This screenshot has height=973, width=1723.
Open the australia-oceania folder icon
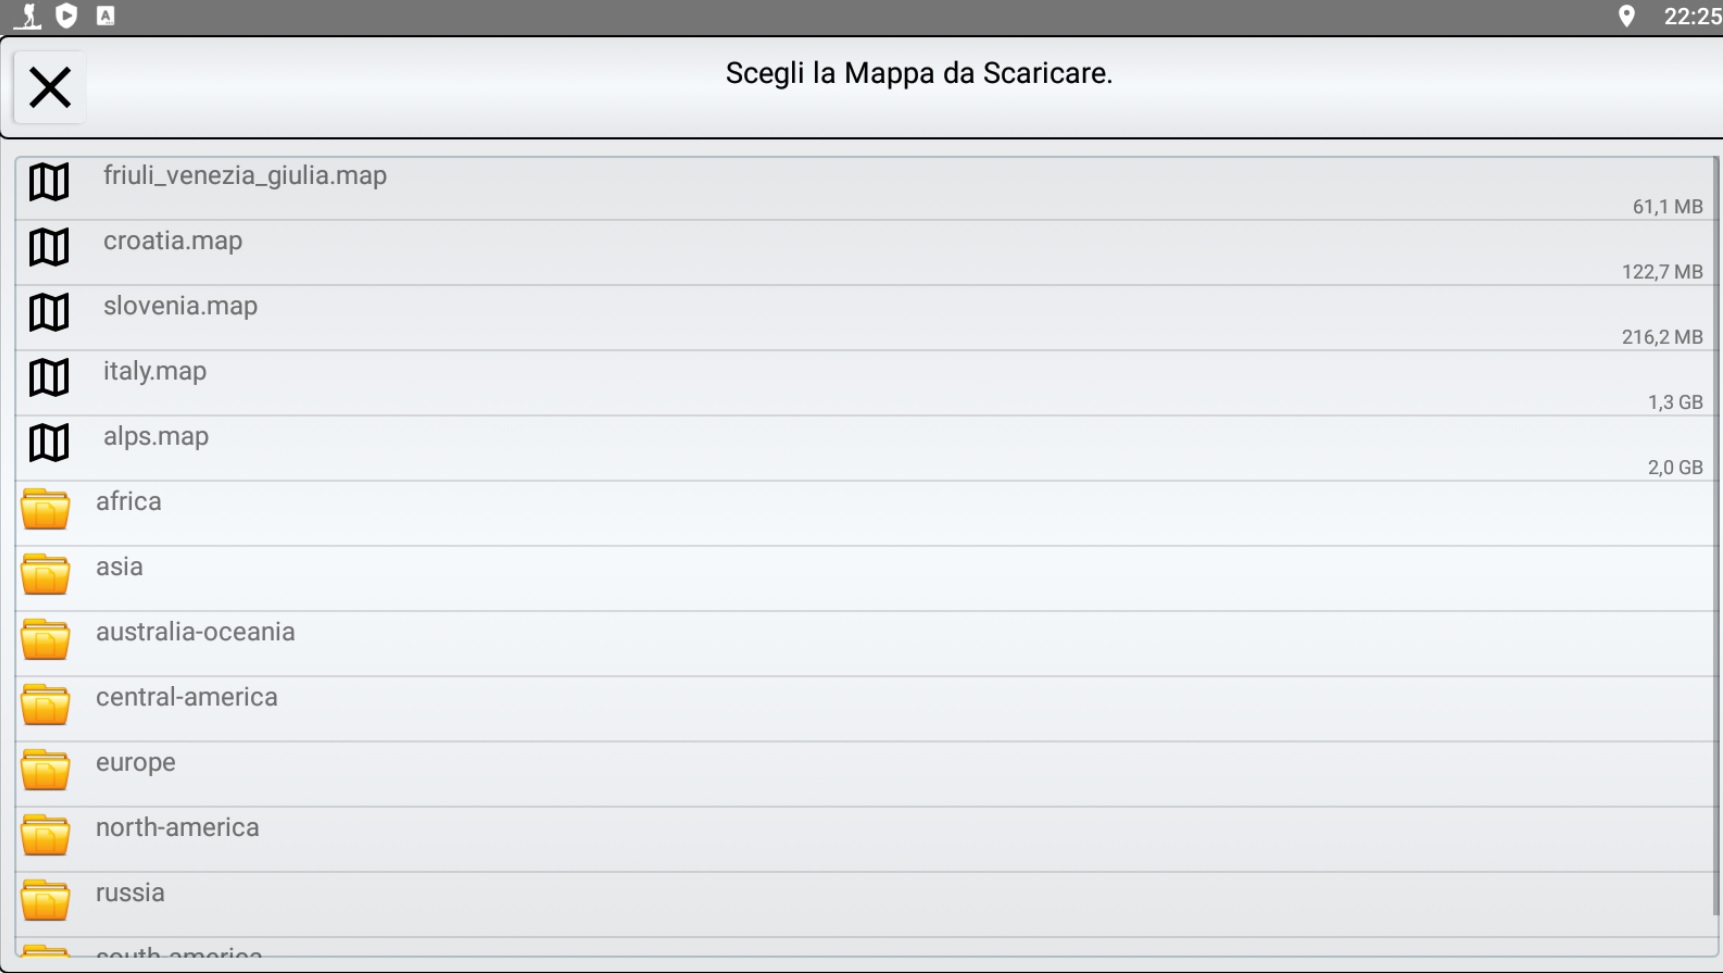coord(46,639)
